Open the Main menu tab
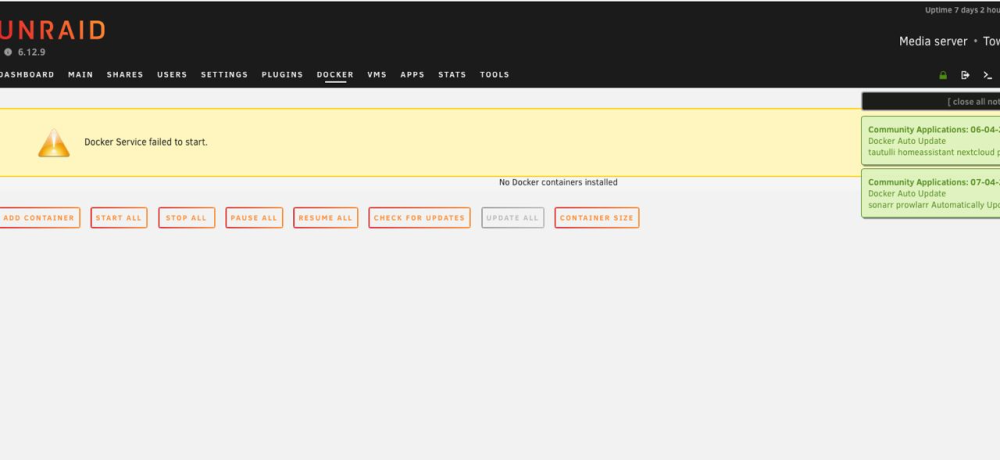Screen dimensions: 1000x460 coord(80,75)
